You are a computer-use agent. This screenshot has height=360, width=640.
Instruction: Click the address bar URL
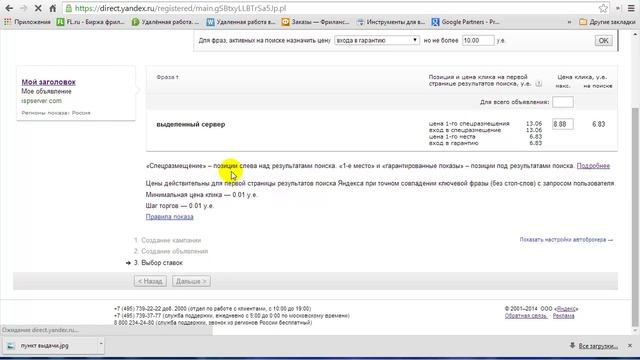[180, 8]
